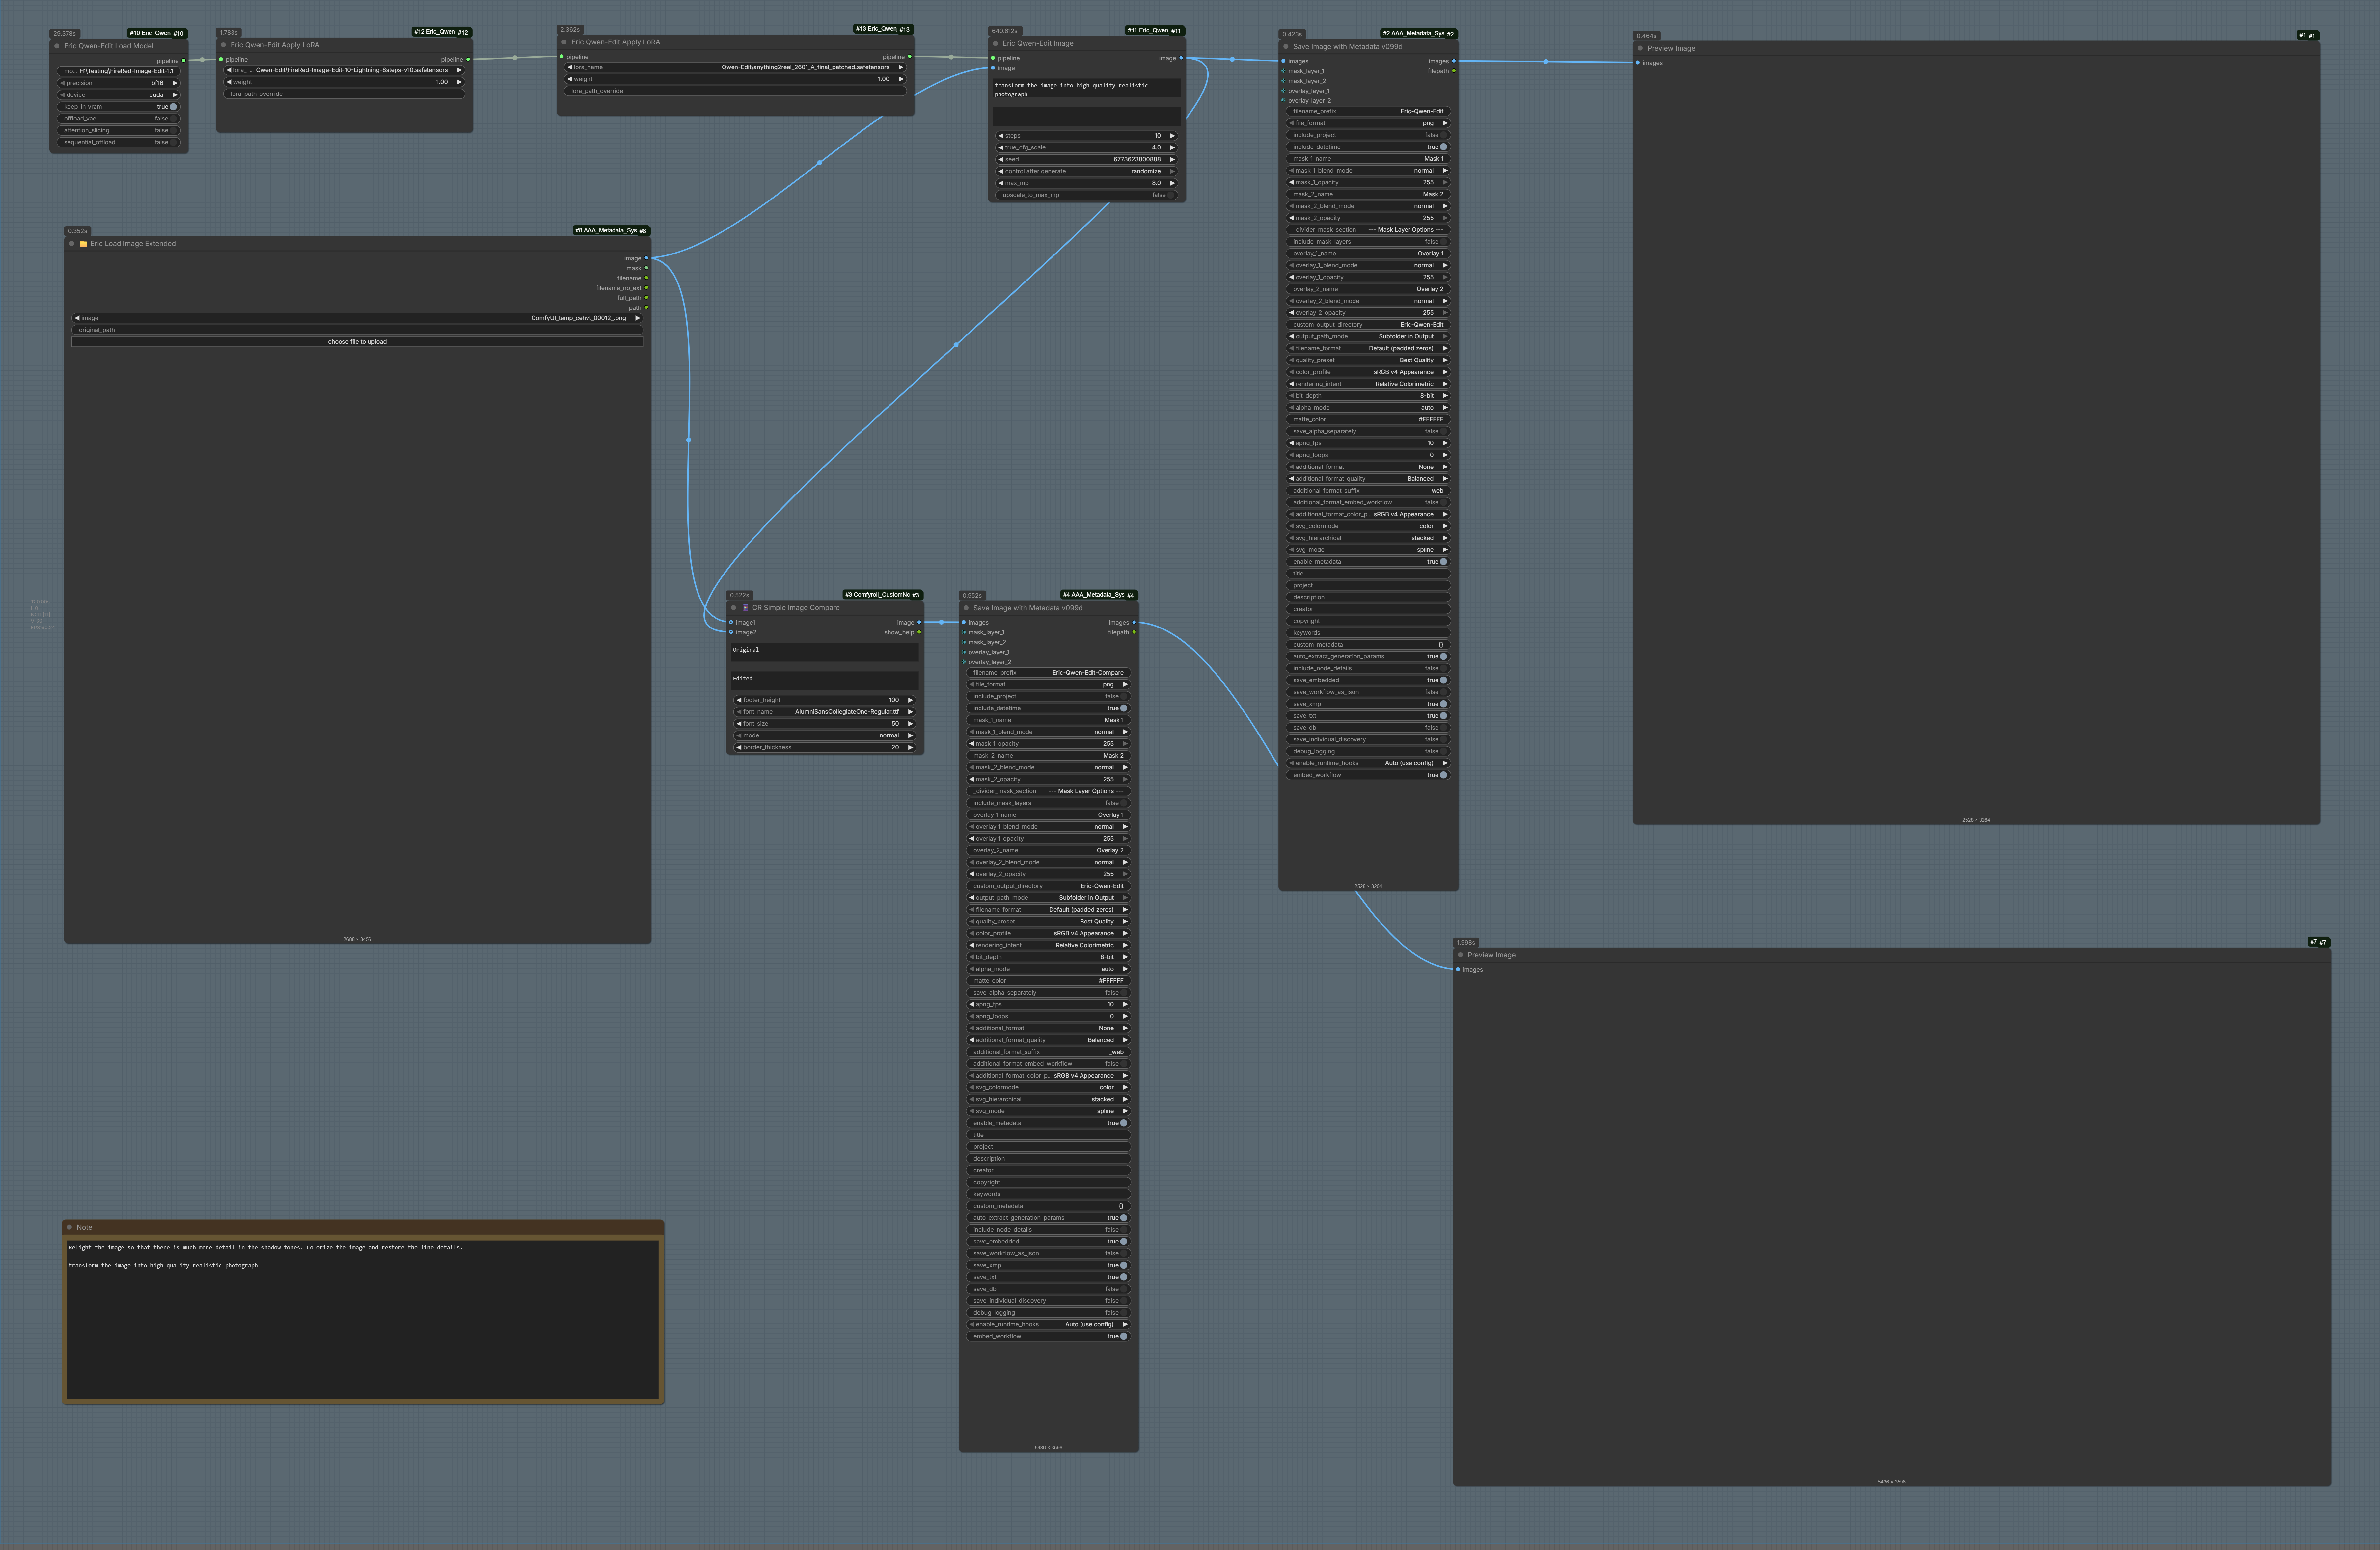2380x1550 pixels.
Task: Collapse the Eric Qwen-Edit Load Model node dot
Action: [57, 46]
